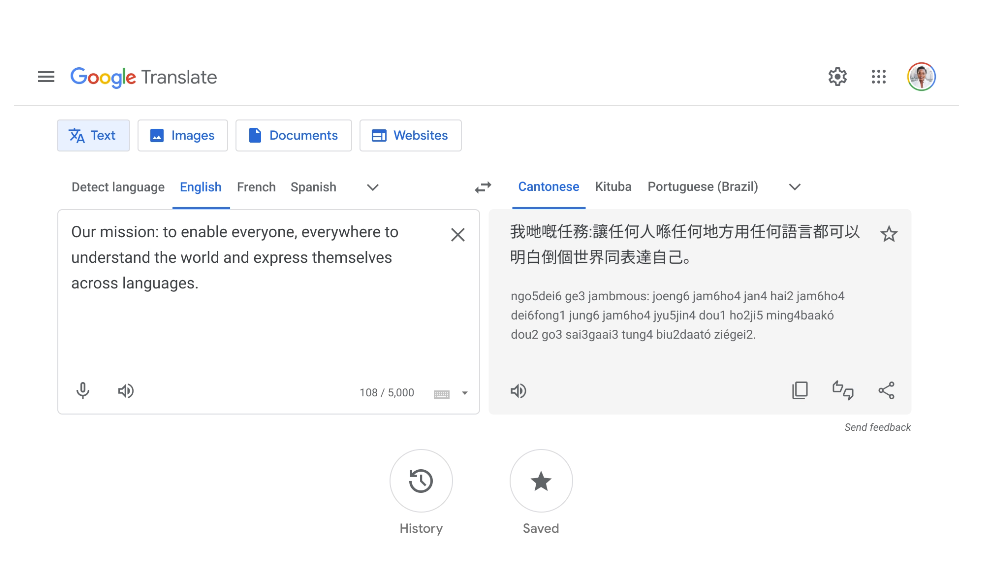Copy the translation to clipboard
Viewport: 994px width, 575px height.
pyautogui.click(x=800, y=390)
